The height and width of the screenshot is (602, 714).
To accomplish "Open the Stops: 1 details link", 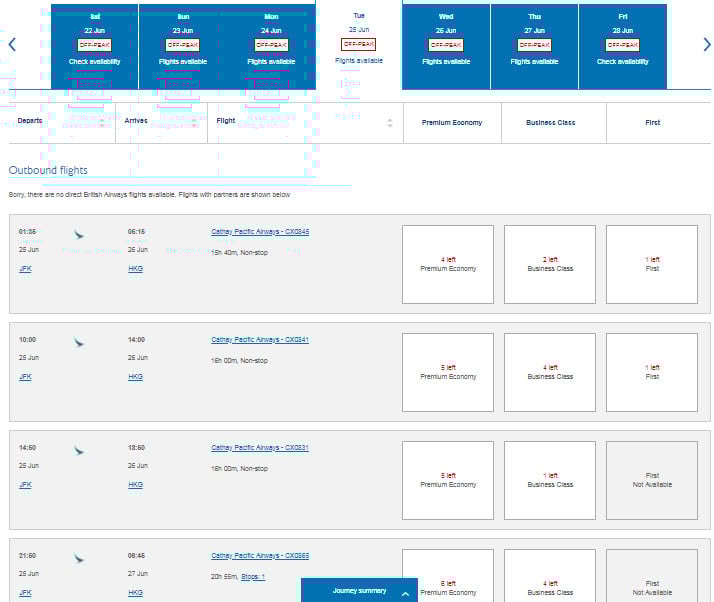I will (x=253, y=576).
